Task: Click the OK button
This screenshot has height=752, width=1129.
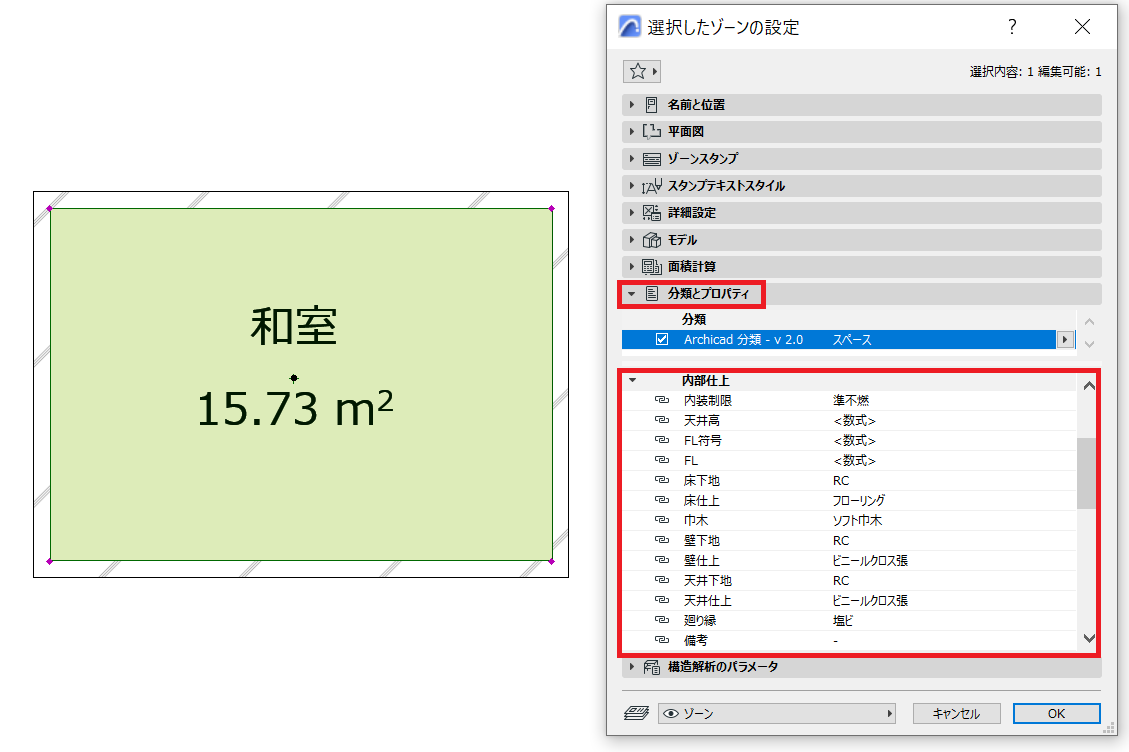Action: pyautogui.click(x=1056, y=713)
